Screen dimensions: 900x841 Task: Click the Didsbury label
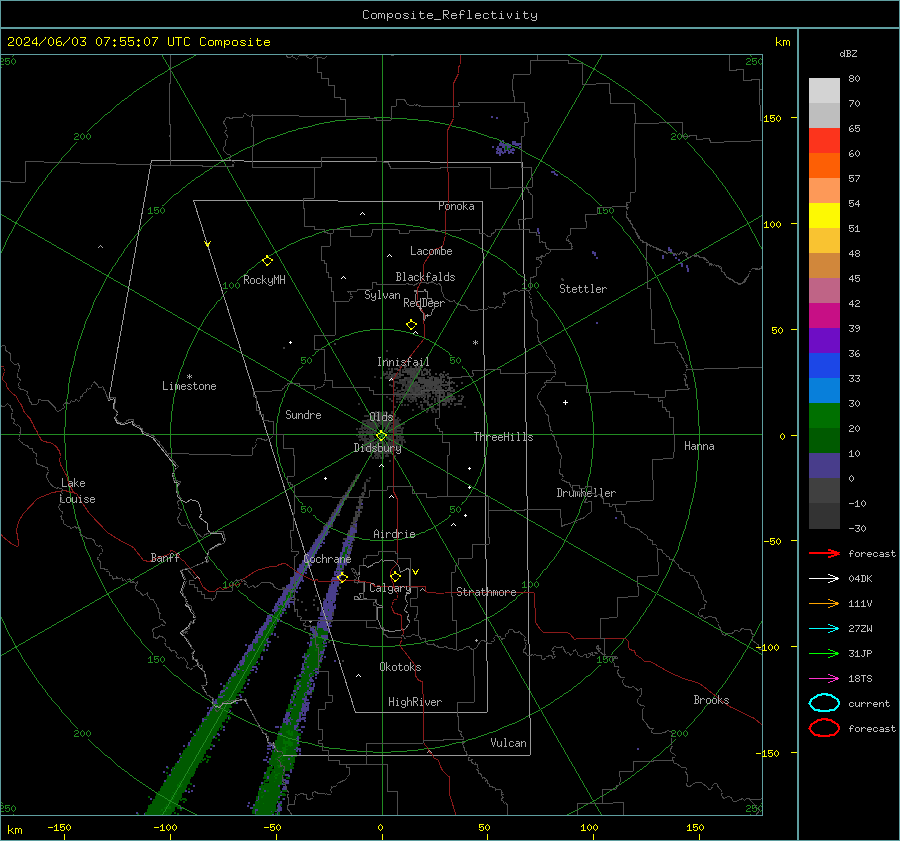click(377, 448)
